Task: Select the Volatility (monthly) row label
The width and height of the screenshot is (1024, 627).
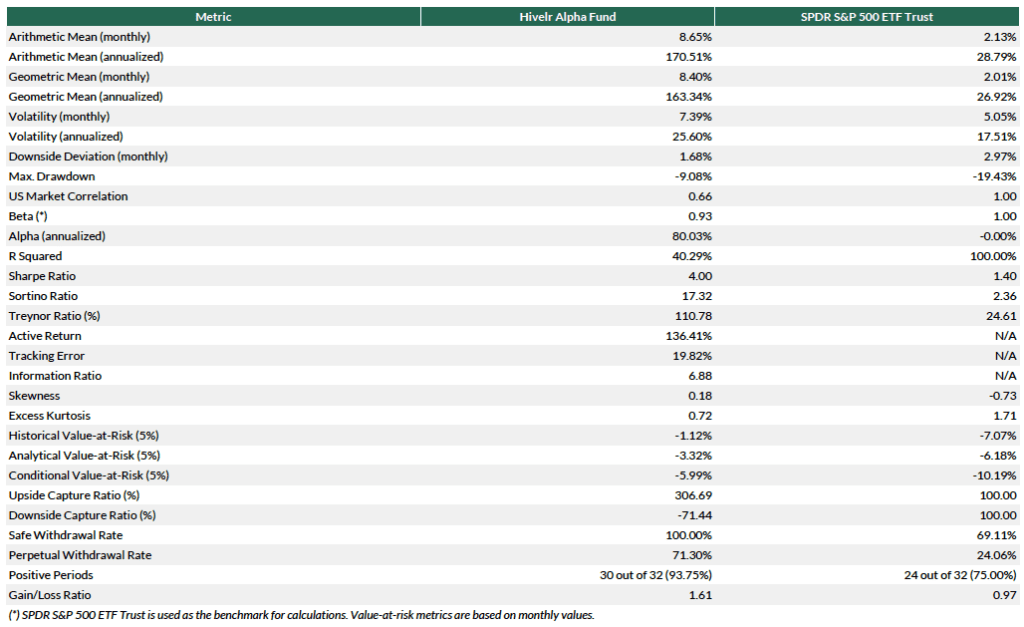Action: coord(59,117)
